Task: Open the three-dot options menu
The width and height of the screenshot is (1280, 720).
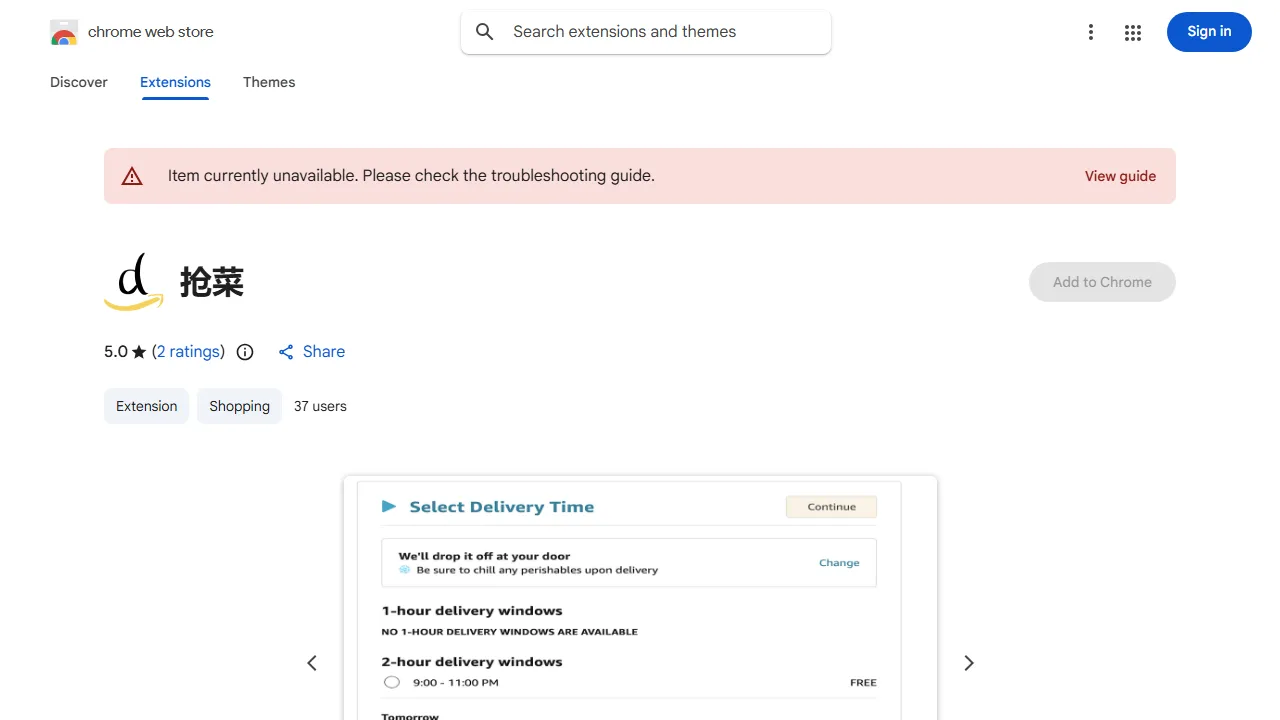Action: coord(1090,32)
